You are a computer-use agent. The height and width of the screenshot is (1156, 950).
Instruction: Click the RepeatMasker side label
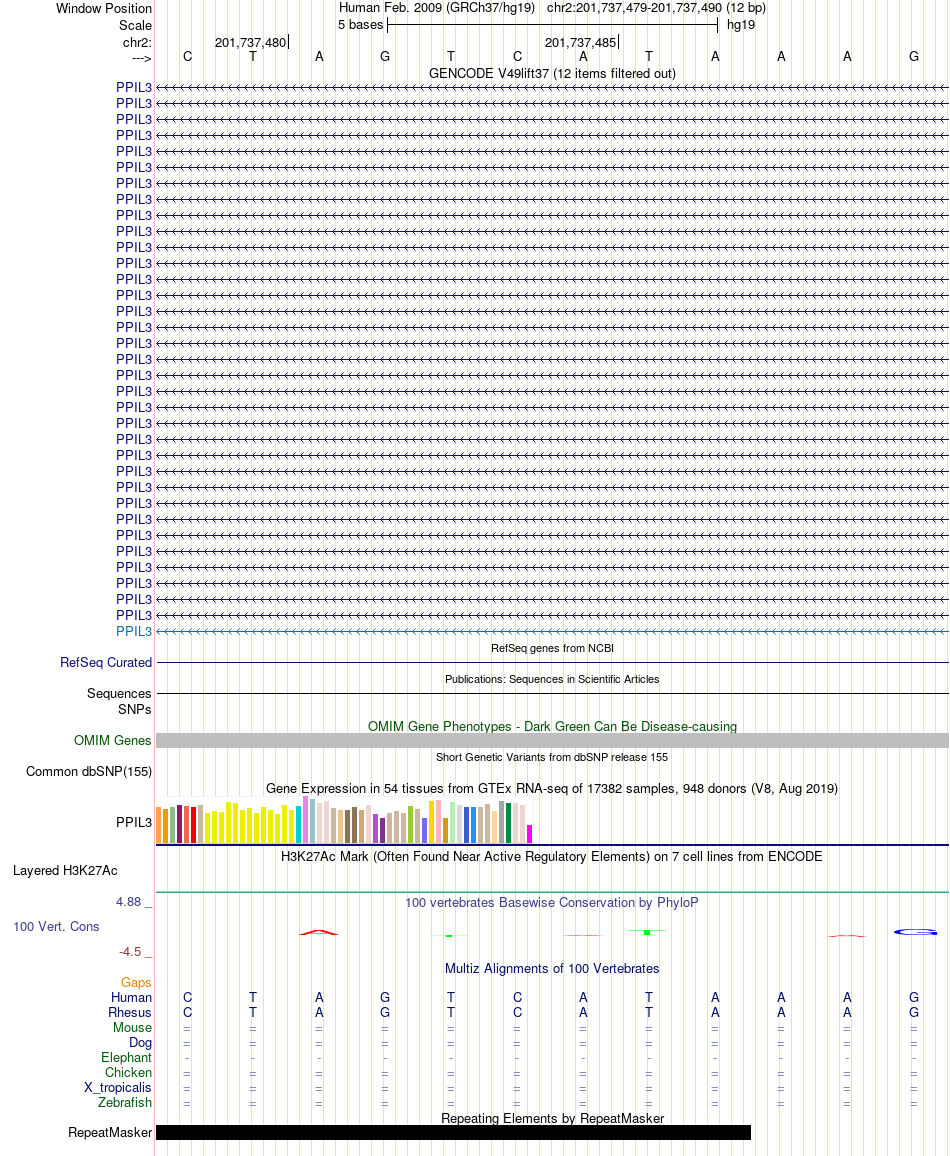click(x=110, y=1132)
